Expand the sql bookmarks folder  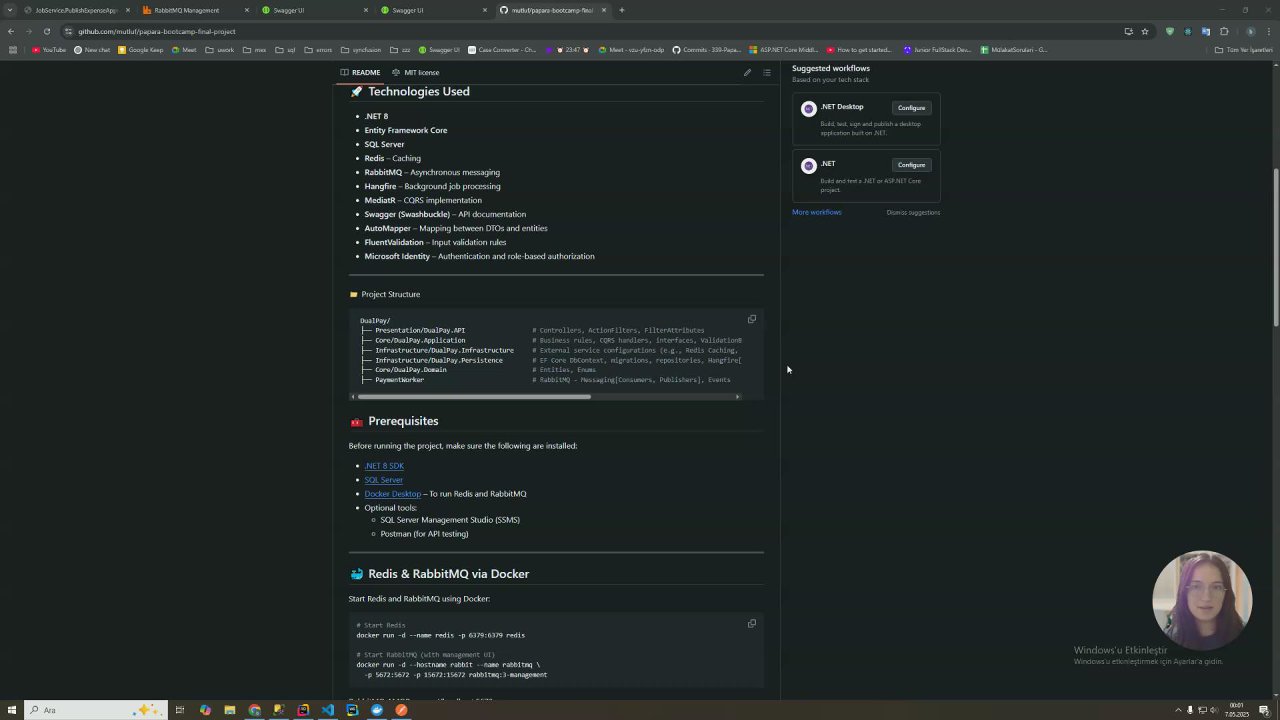tap(285, 50)
